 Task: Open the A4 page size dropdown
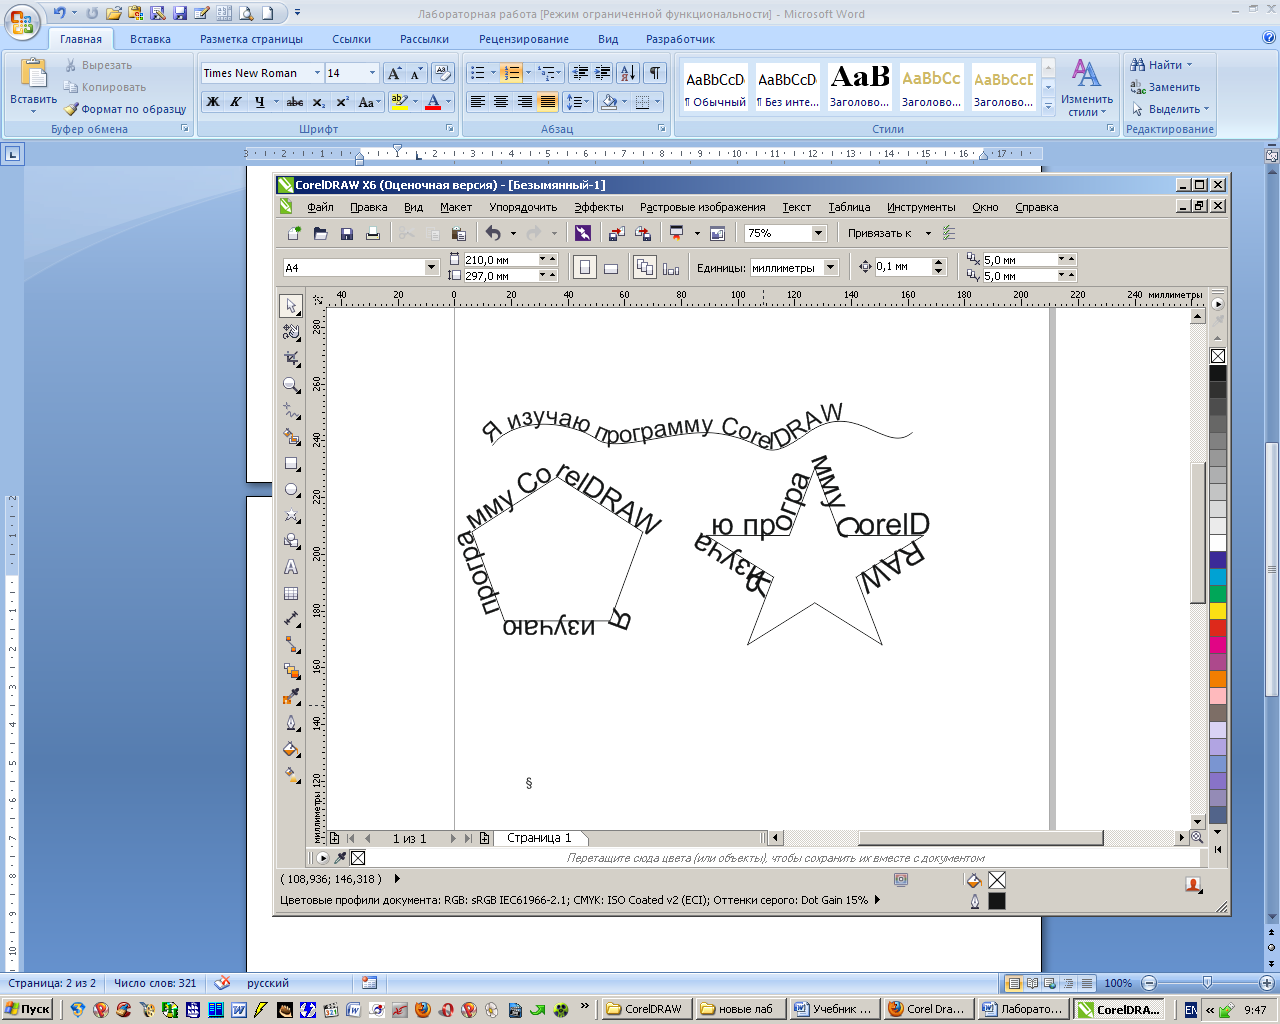tap(432, 267)
